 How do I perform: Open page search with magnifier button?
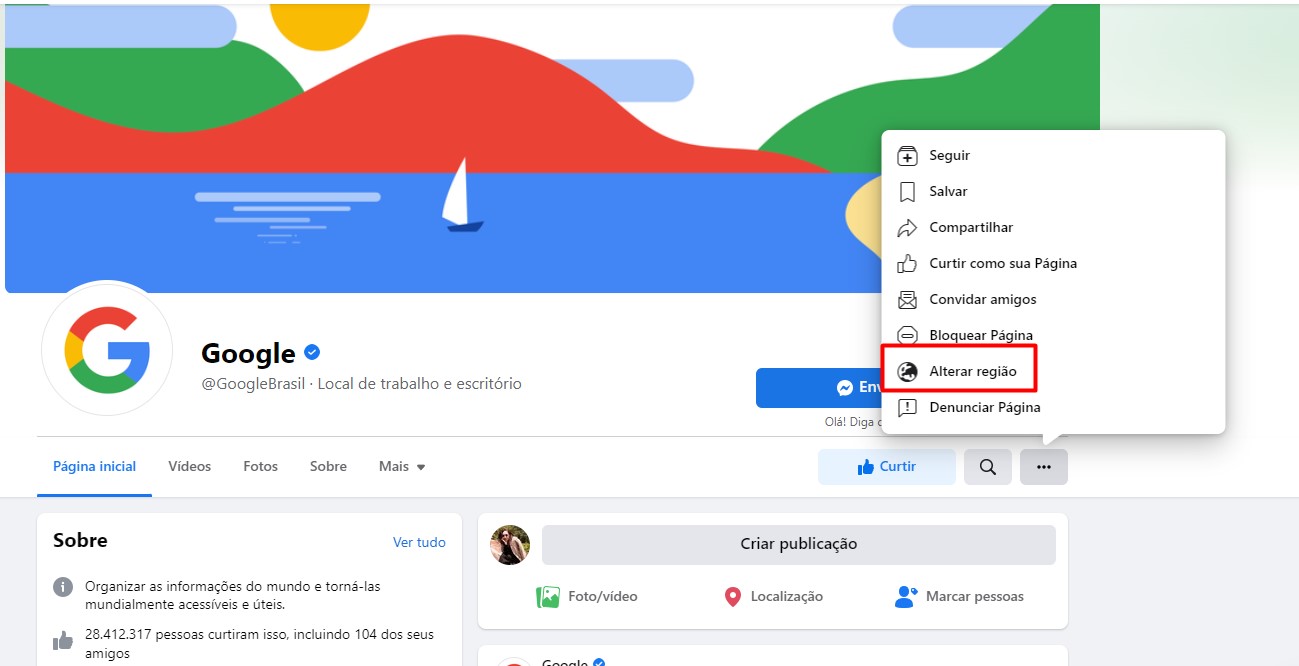coord(988,467)
